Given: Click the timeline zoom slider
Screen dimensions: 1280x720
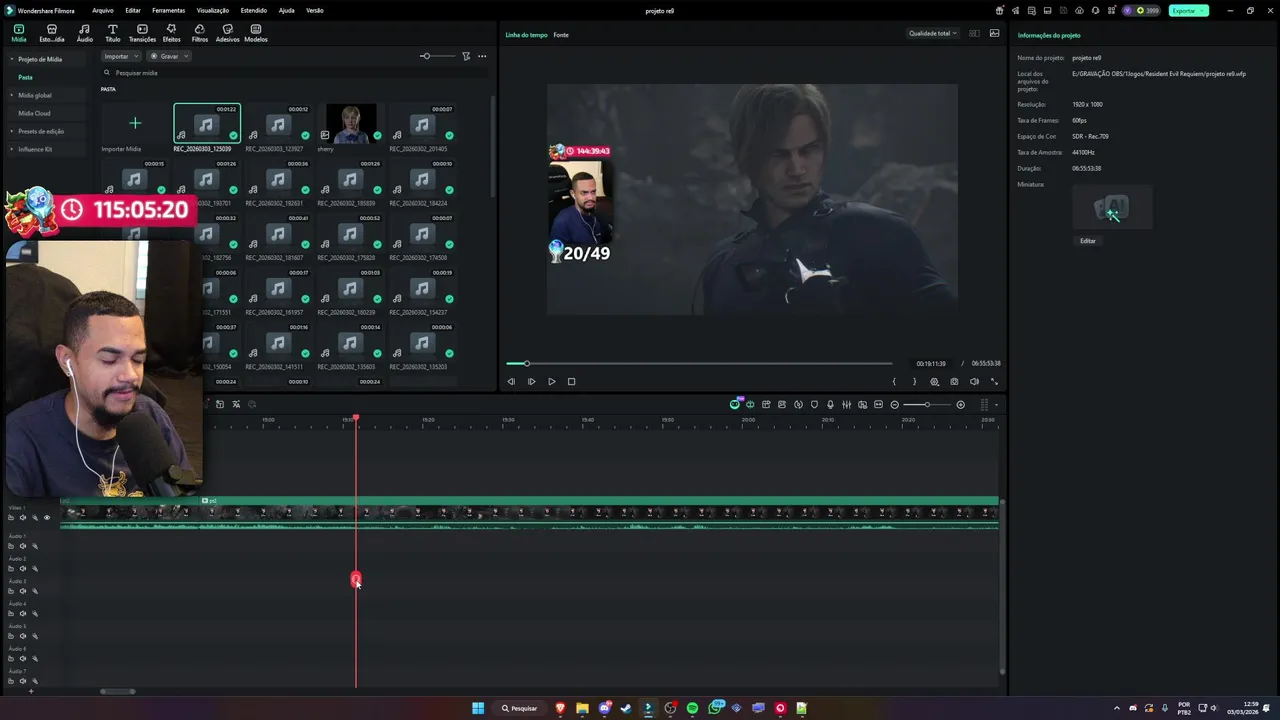Looking at the screenshot, I should pyautogui.click(x=928, y=404).
